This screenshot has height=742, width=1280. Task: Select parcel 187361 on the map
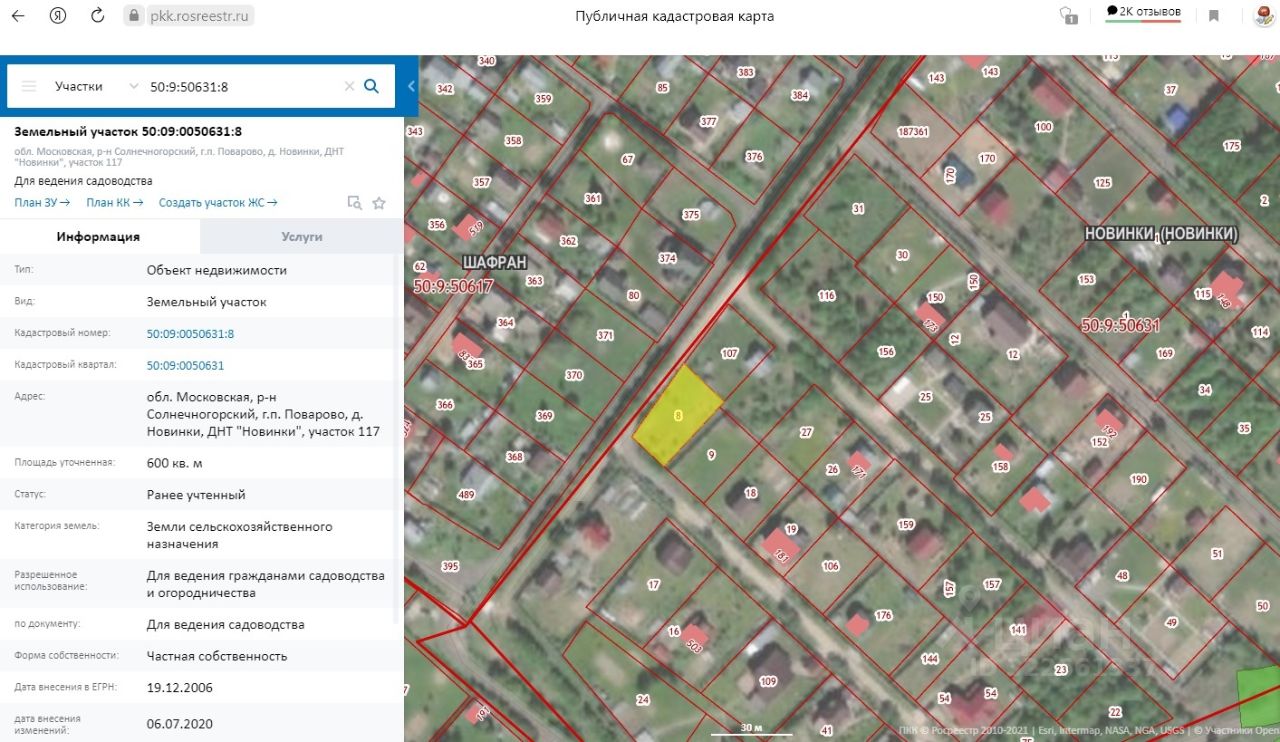click(913, 131)
